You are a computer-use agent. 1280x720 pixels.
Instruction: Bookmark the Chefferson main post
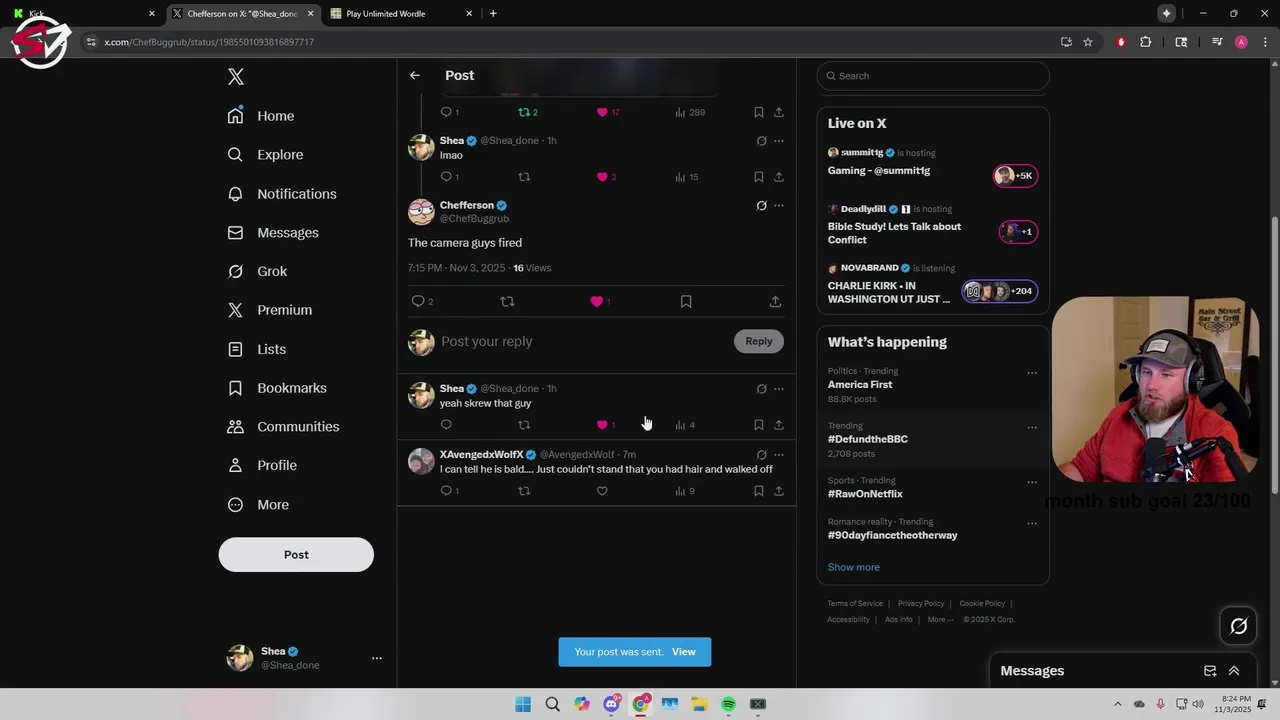(686, 301)
